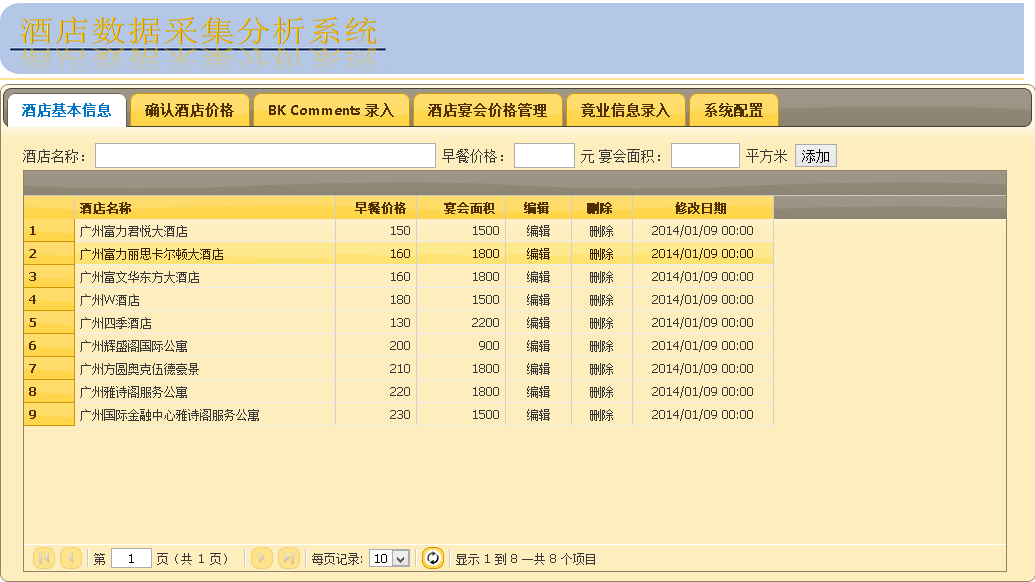This screenshot has width=1035, height=582.
Task: Focus the 早餐价格 input field
Action: (544, 156)
